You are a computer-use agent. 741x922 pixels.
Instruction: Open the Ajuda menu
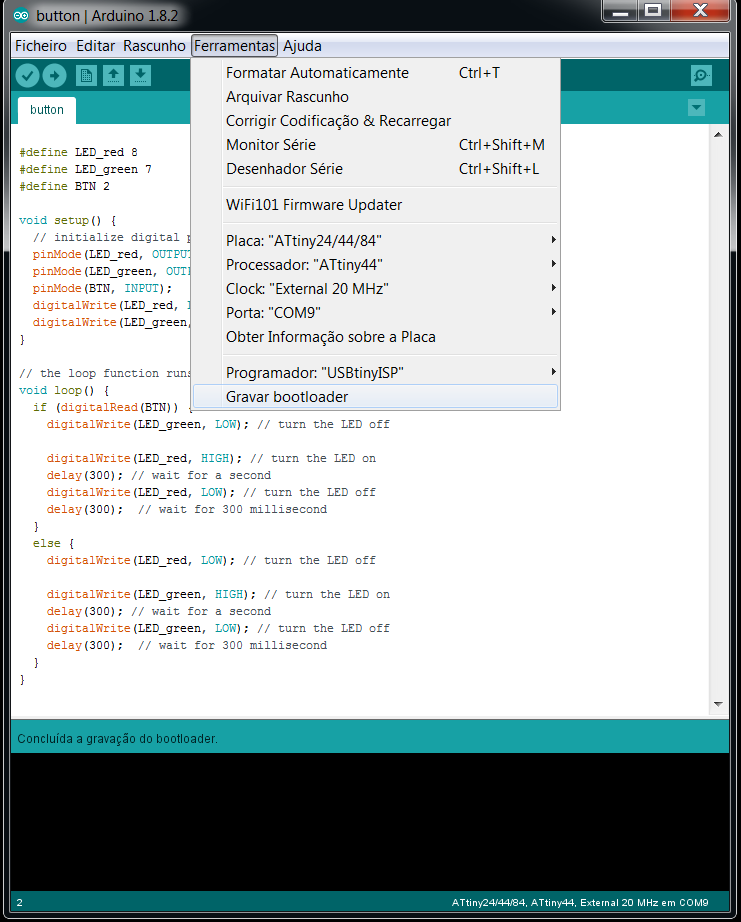(x=302, y=46)
